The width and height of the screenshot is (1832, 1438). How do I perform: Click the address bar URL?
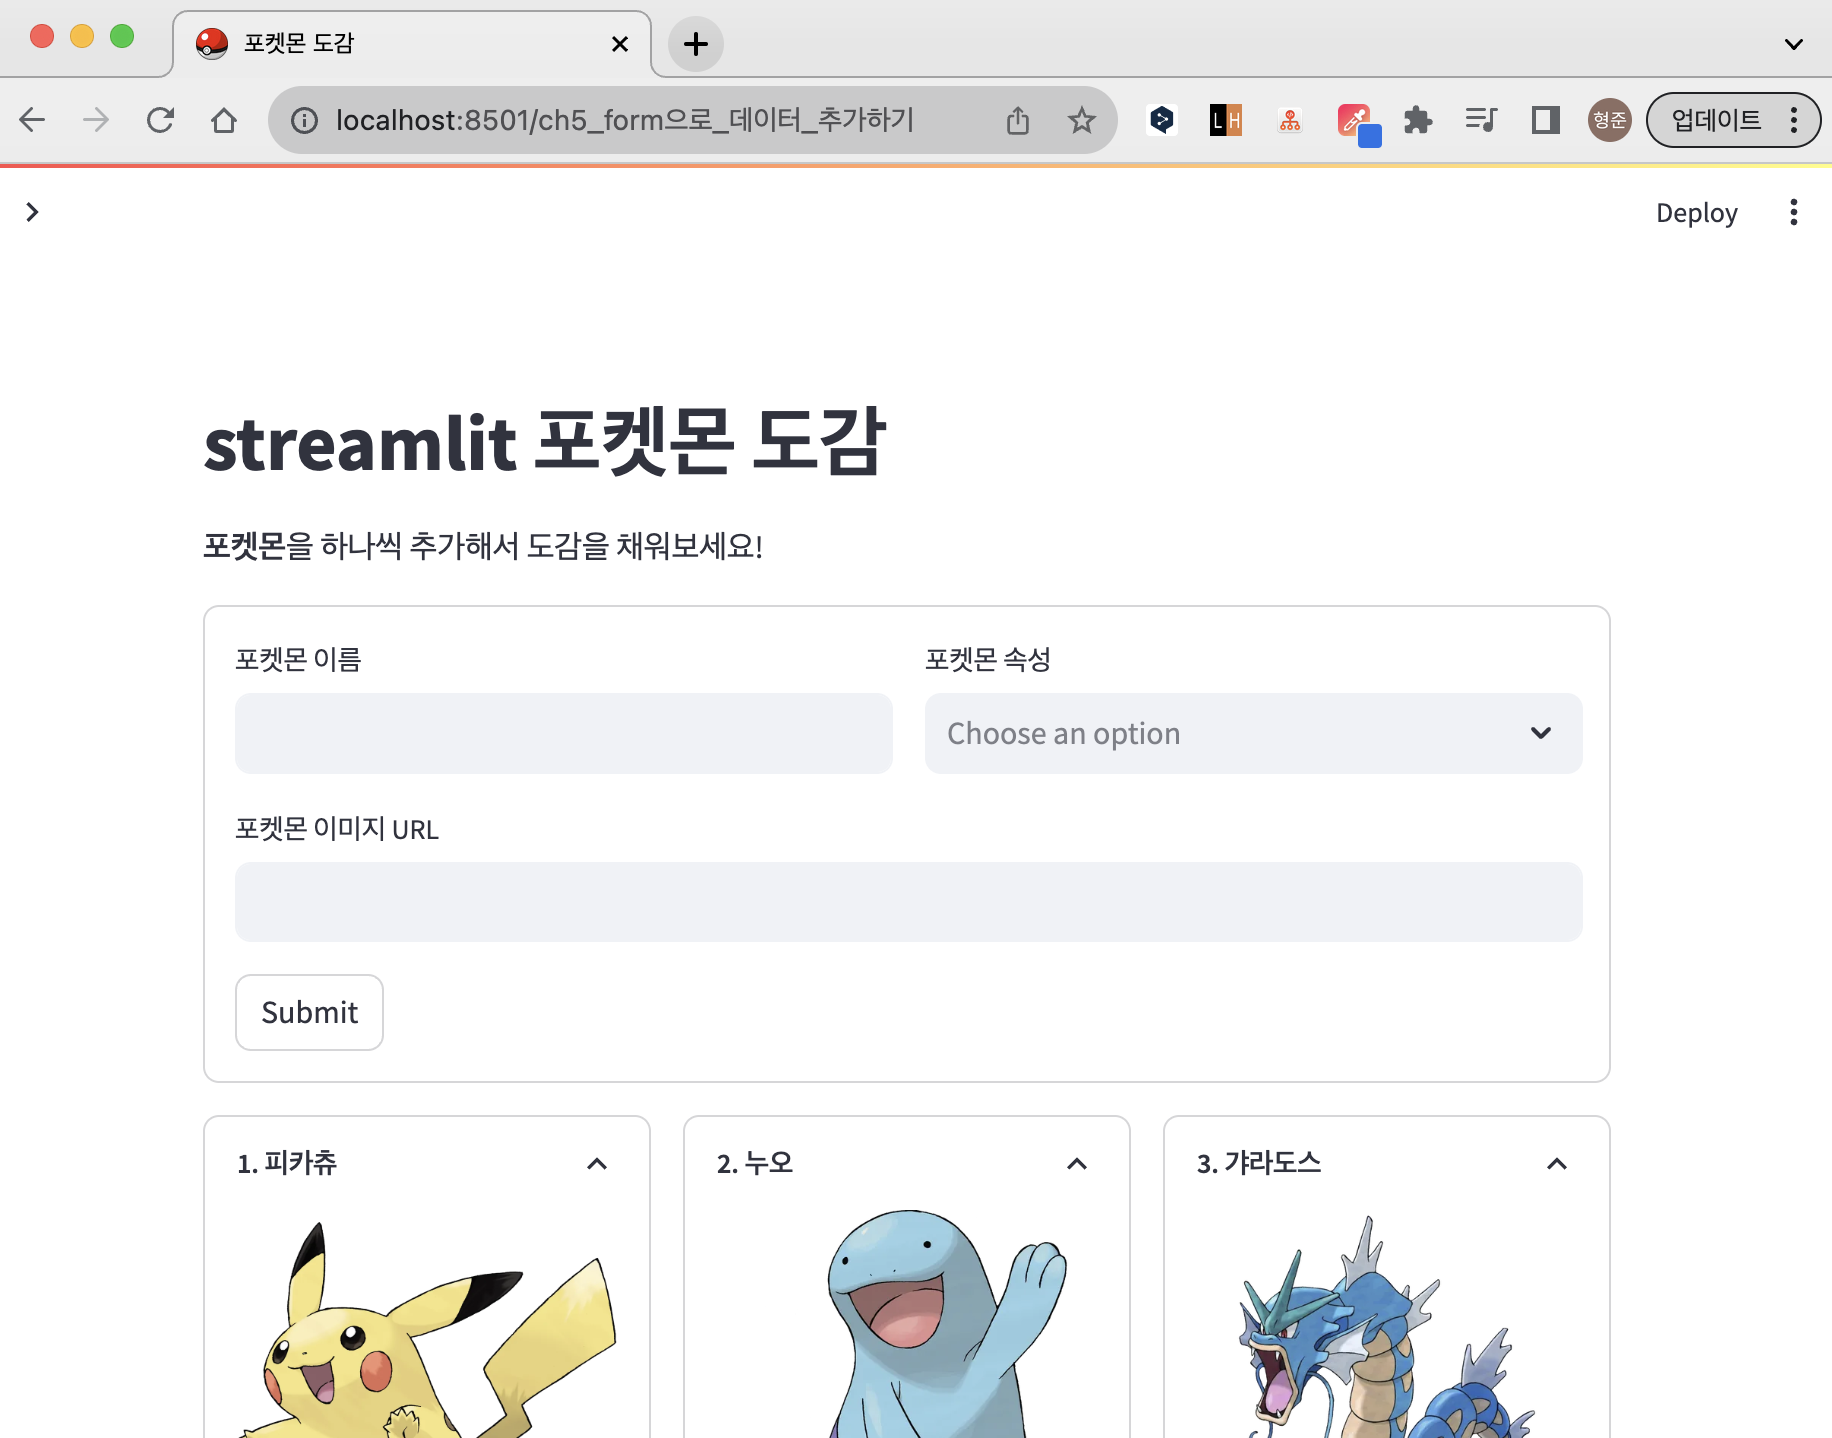click(x=625, y=121)
